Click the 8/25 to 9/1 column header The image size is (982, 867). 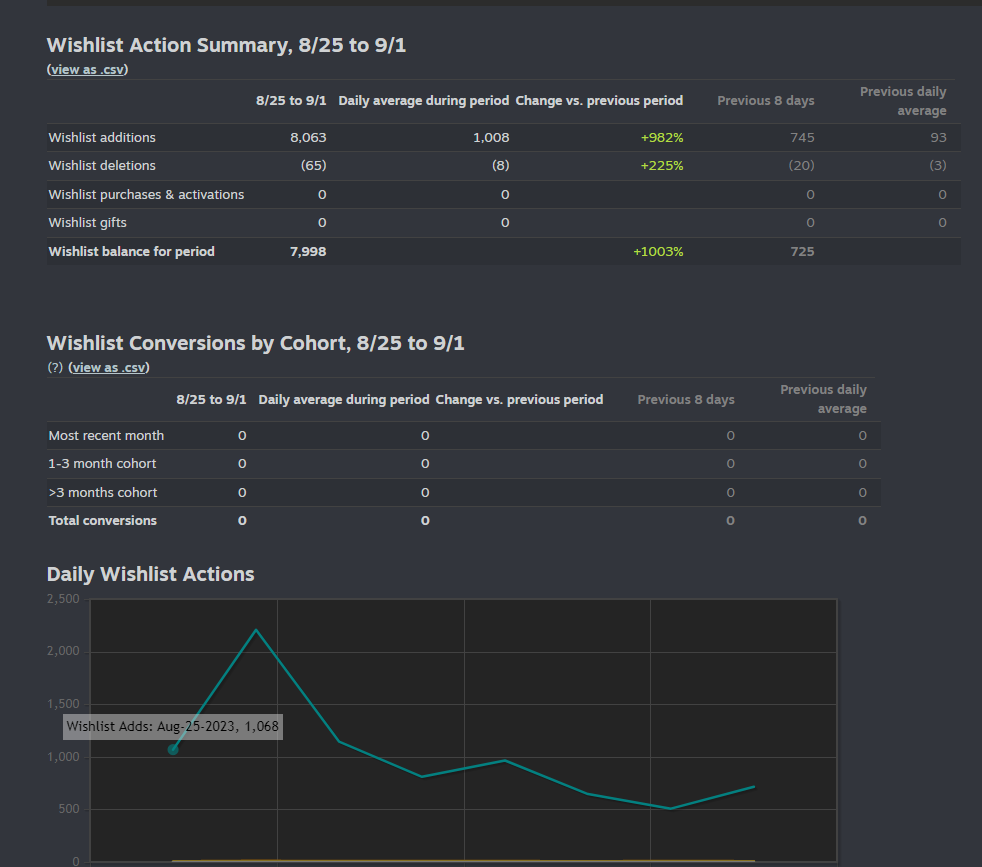click(291, 100)
